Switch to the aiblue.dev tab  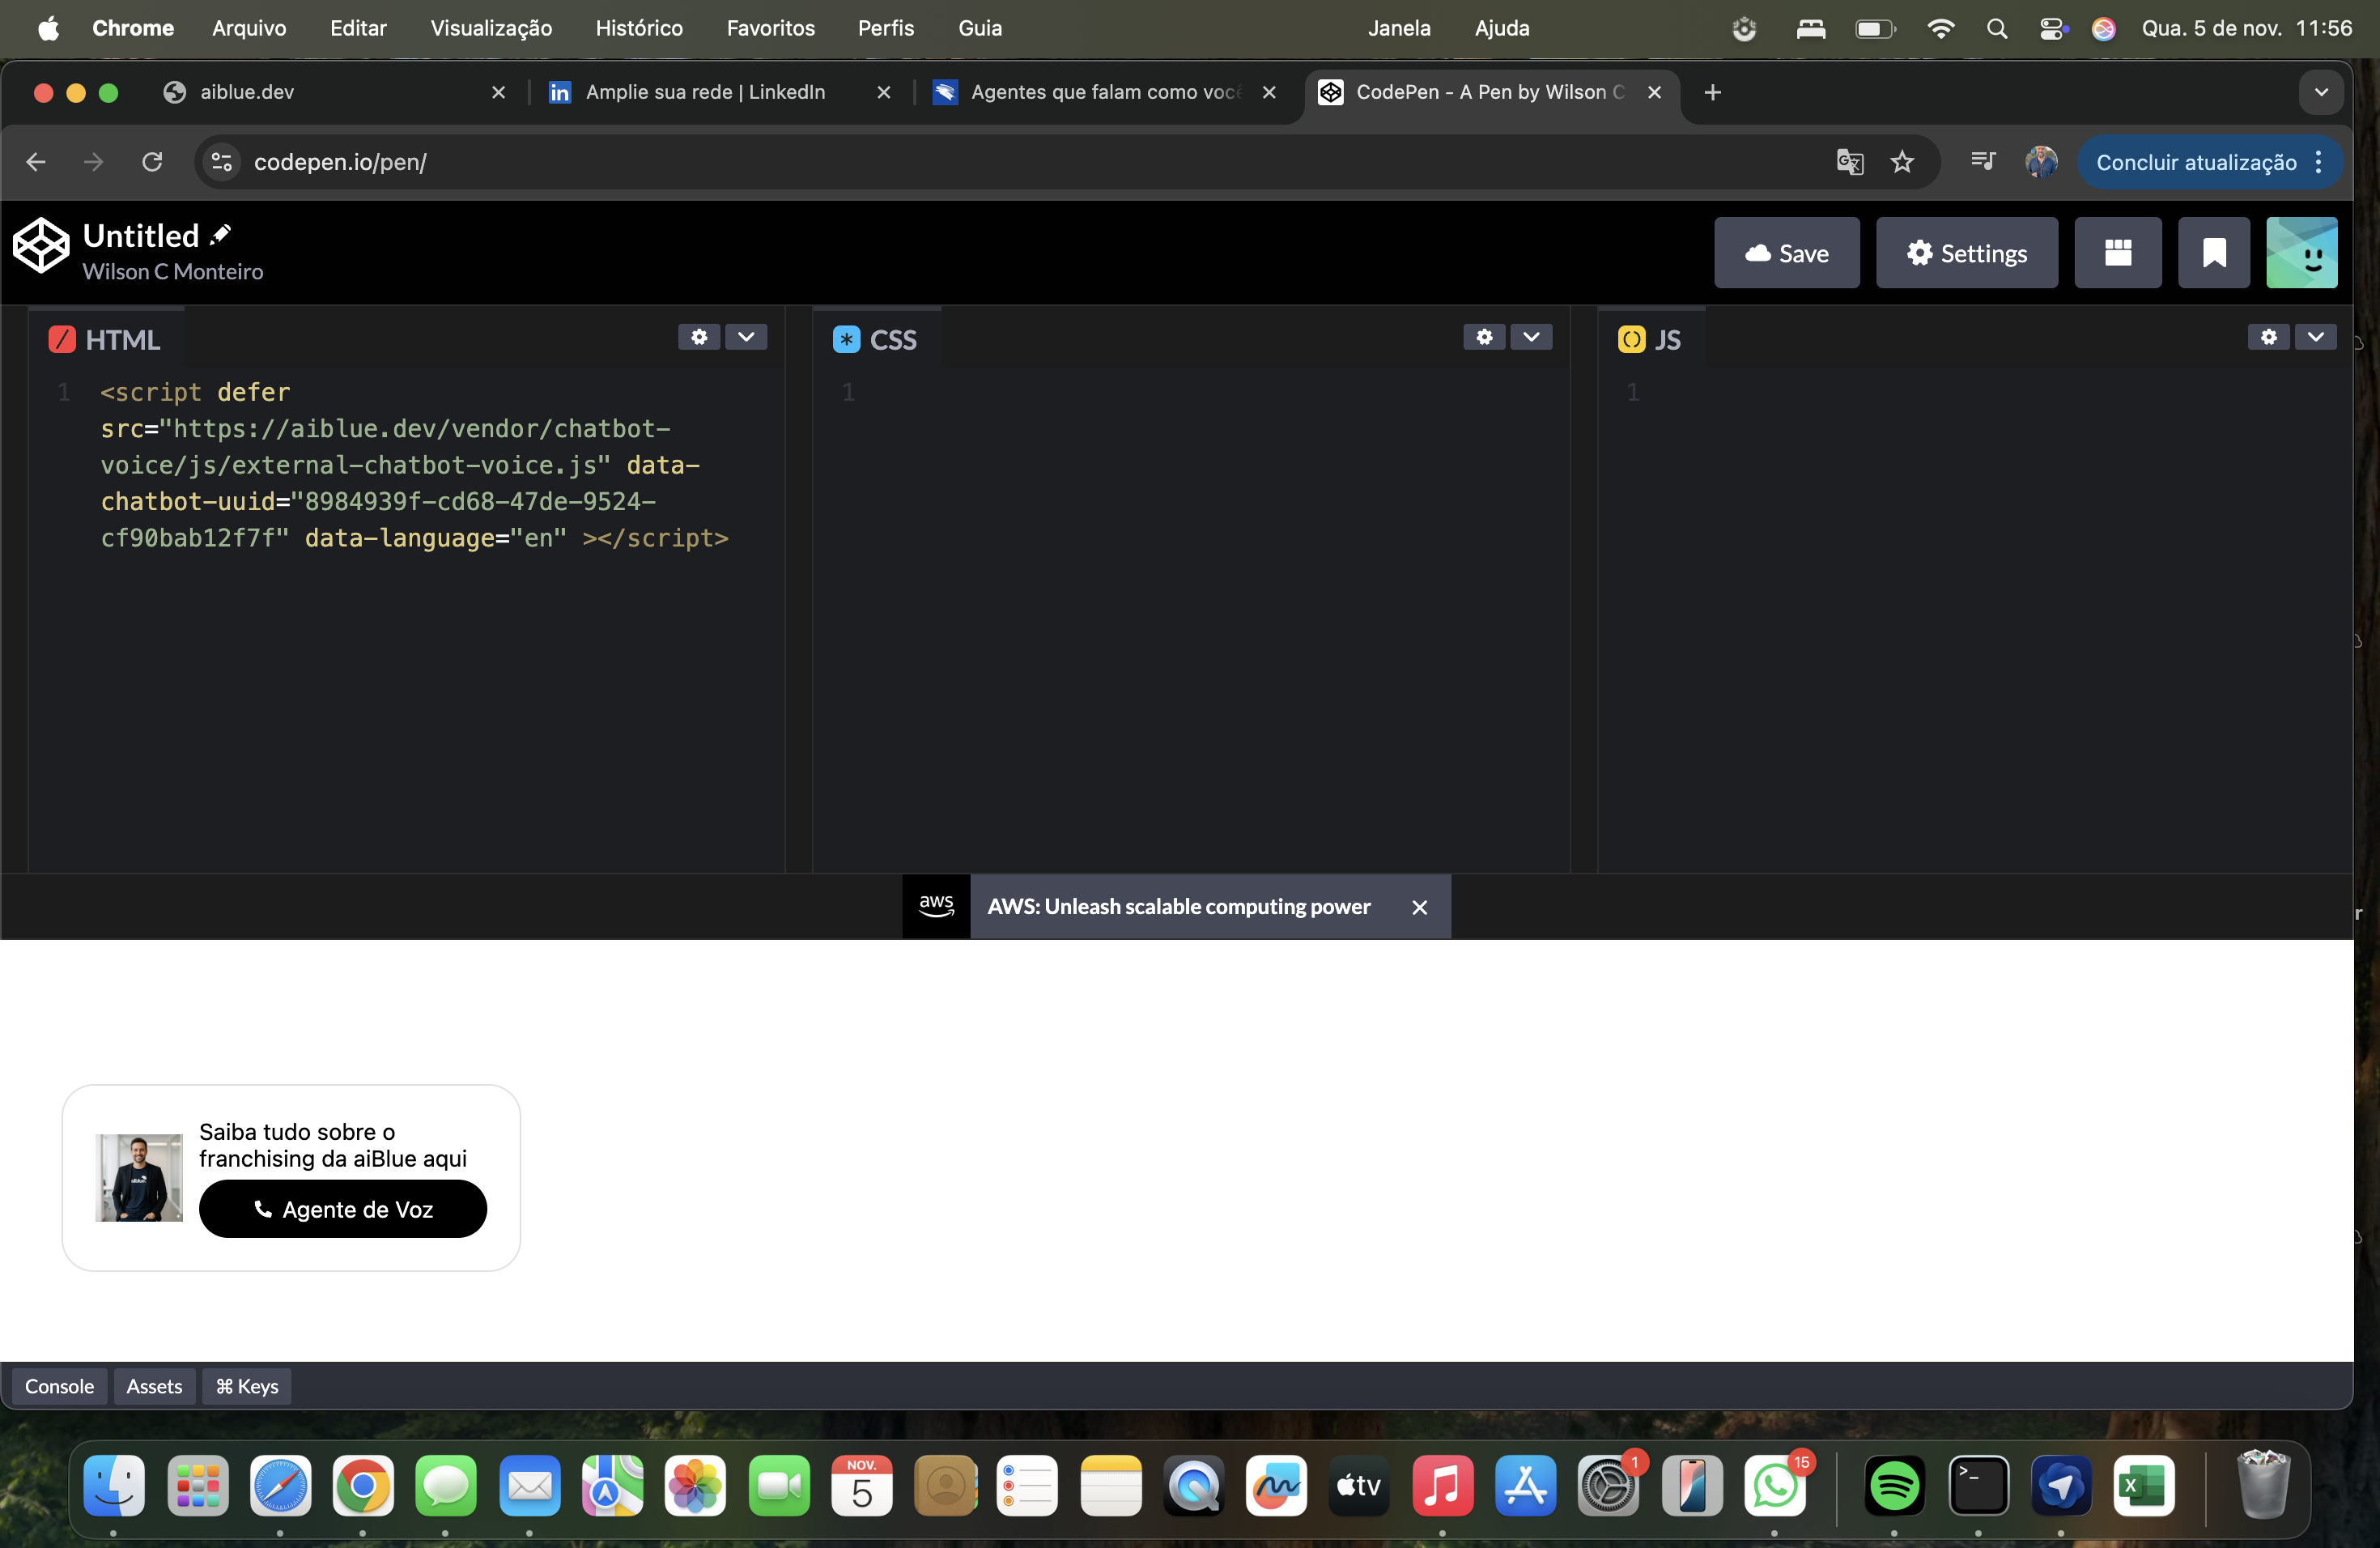(x=247, y=92)
